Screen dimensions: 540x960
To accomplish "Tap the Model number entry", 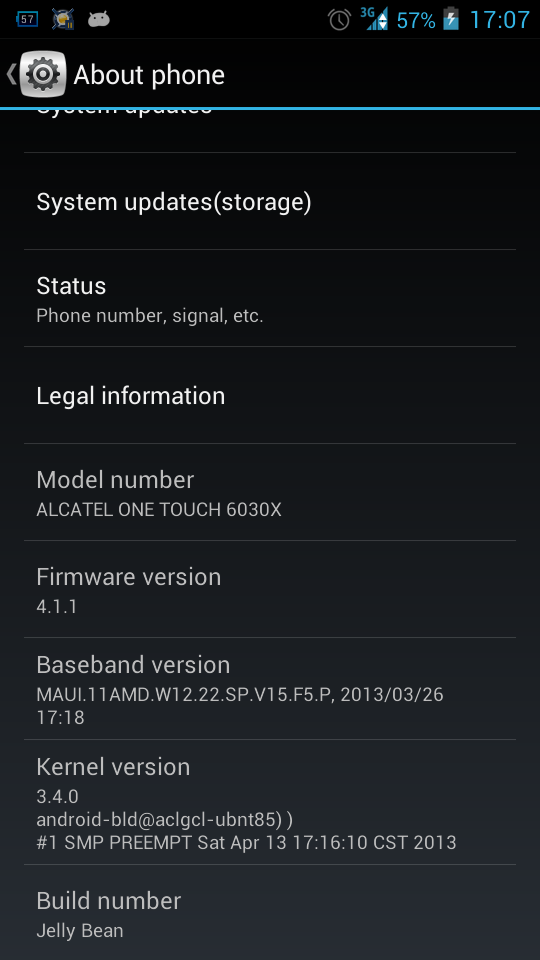I will click(x=270, y=492).
